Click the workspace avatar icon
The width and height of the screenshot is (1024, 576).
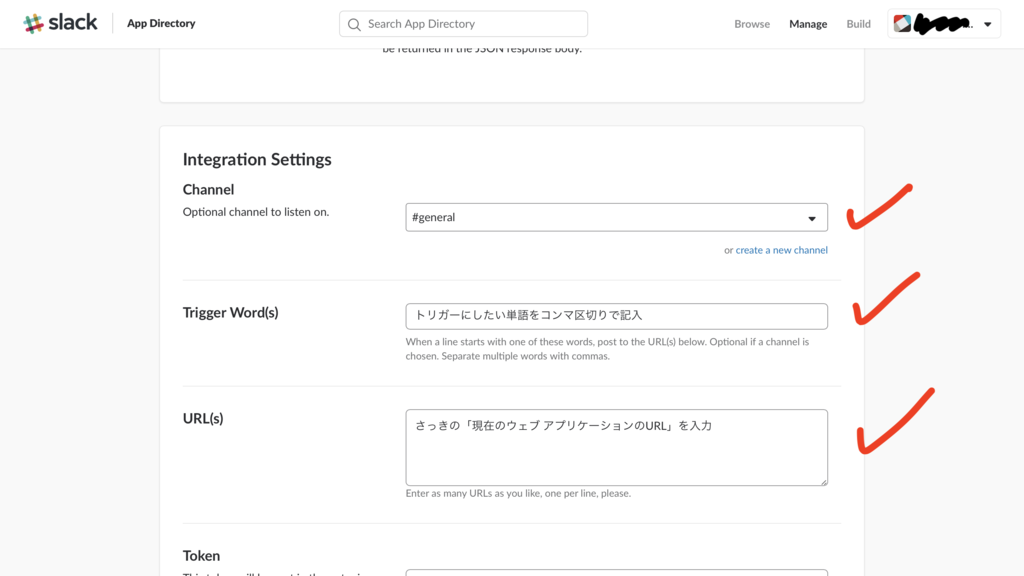point(902,24)
